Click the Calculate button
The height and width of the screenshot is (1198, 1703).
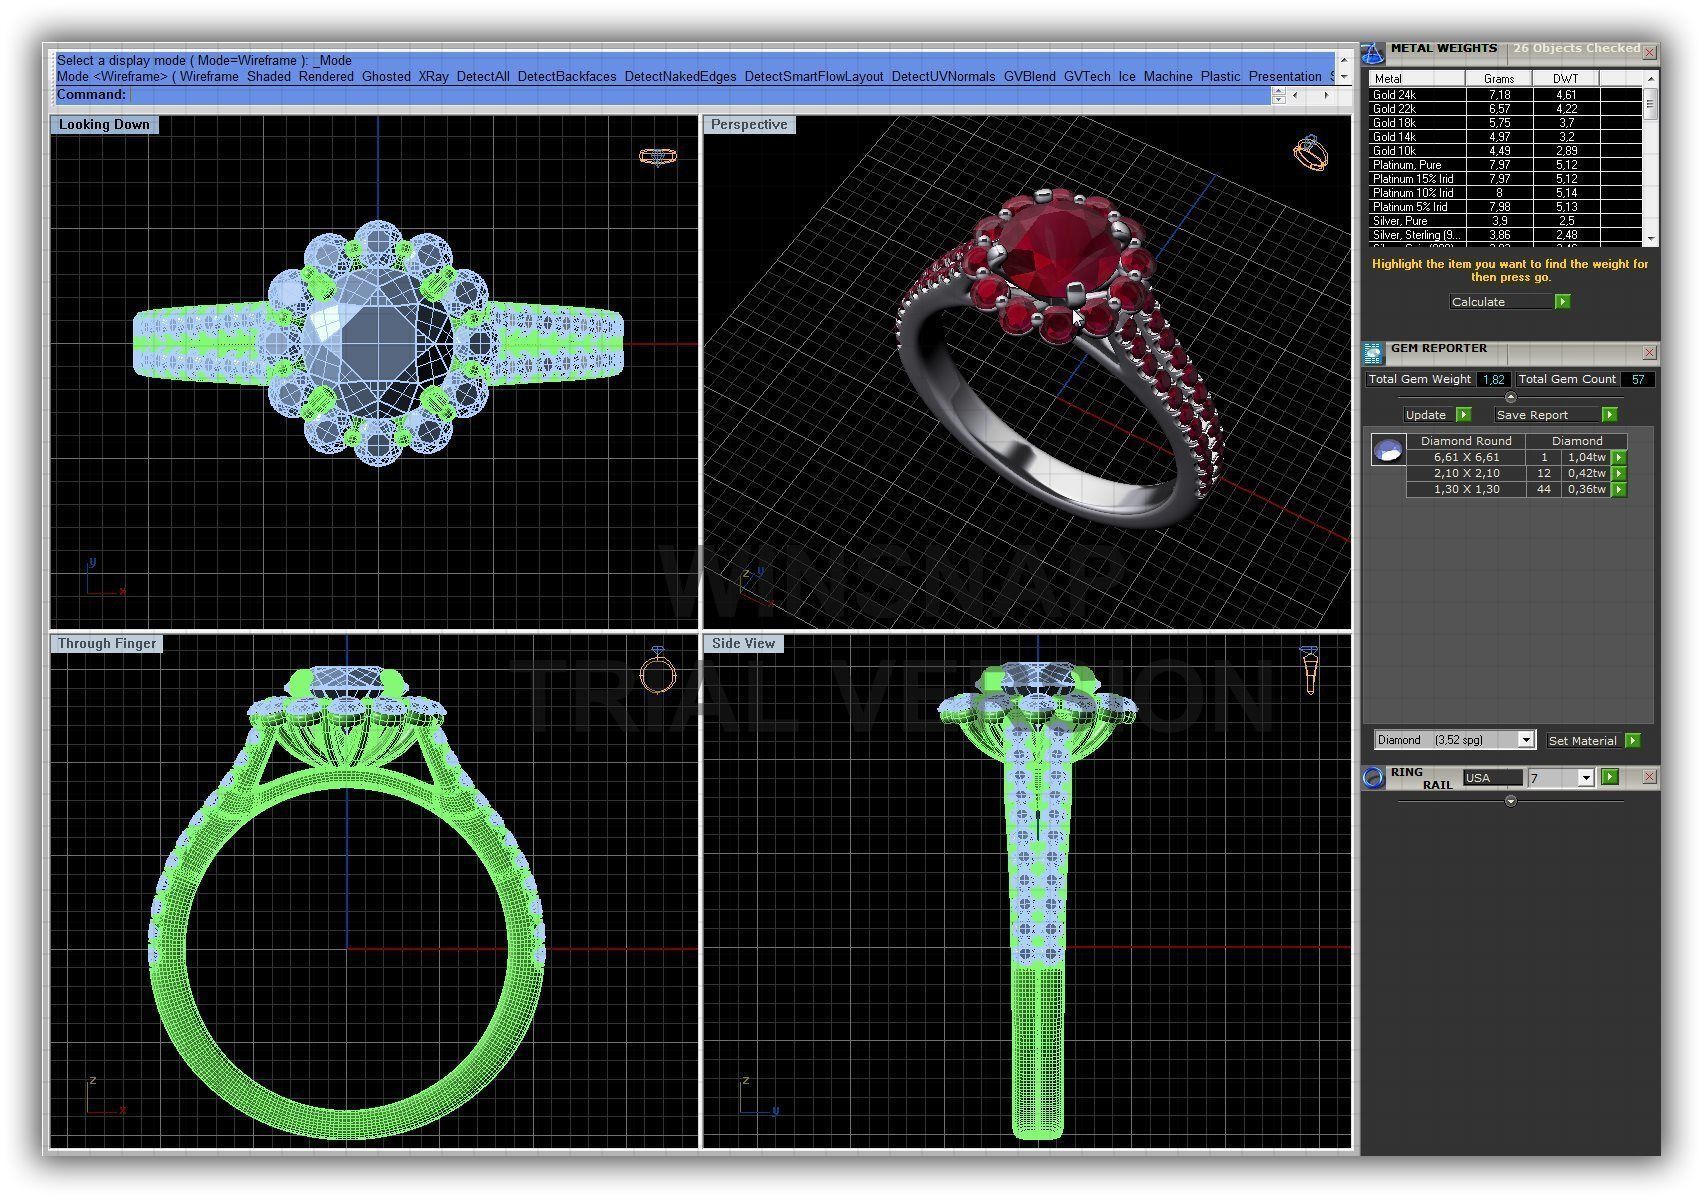click(x=1501, y=301)
